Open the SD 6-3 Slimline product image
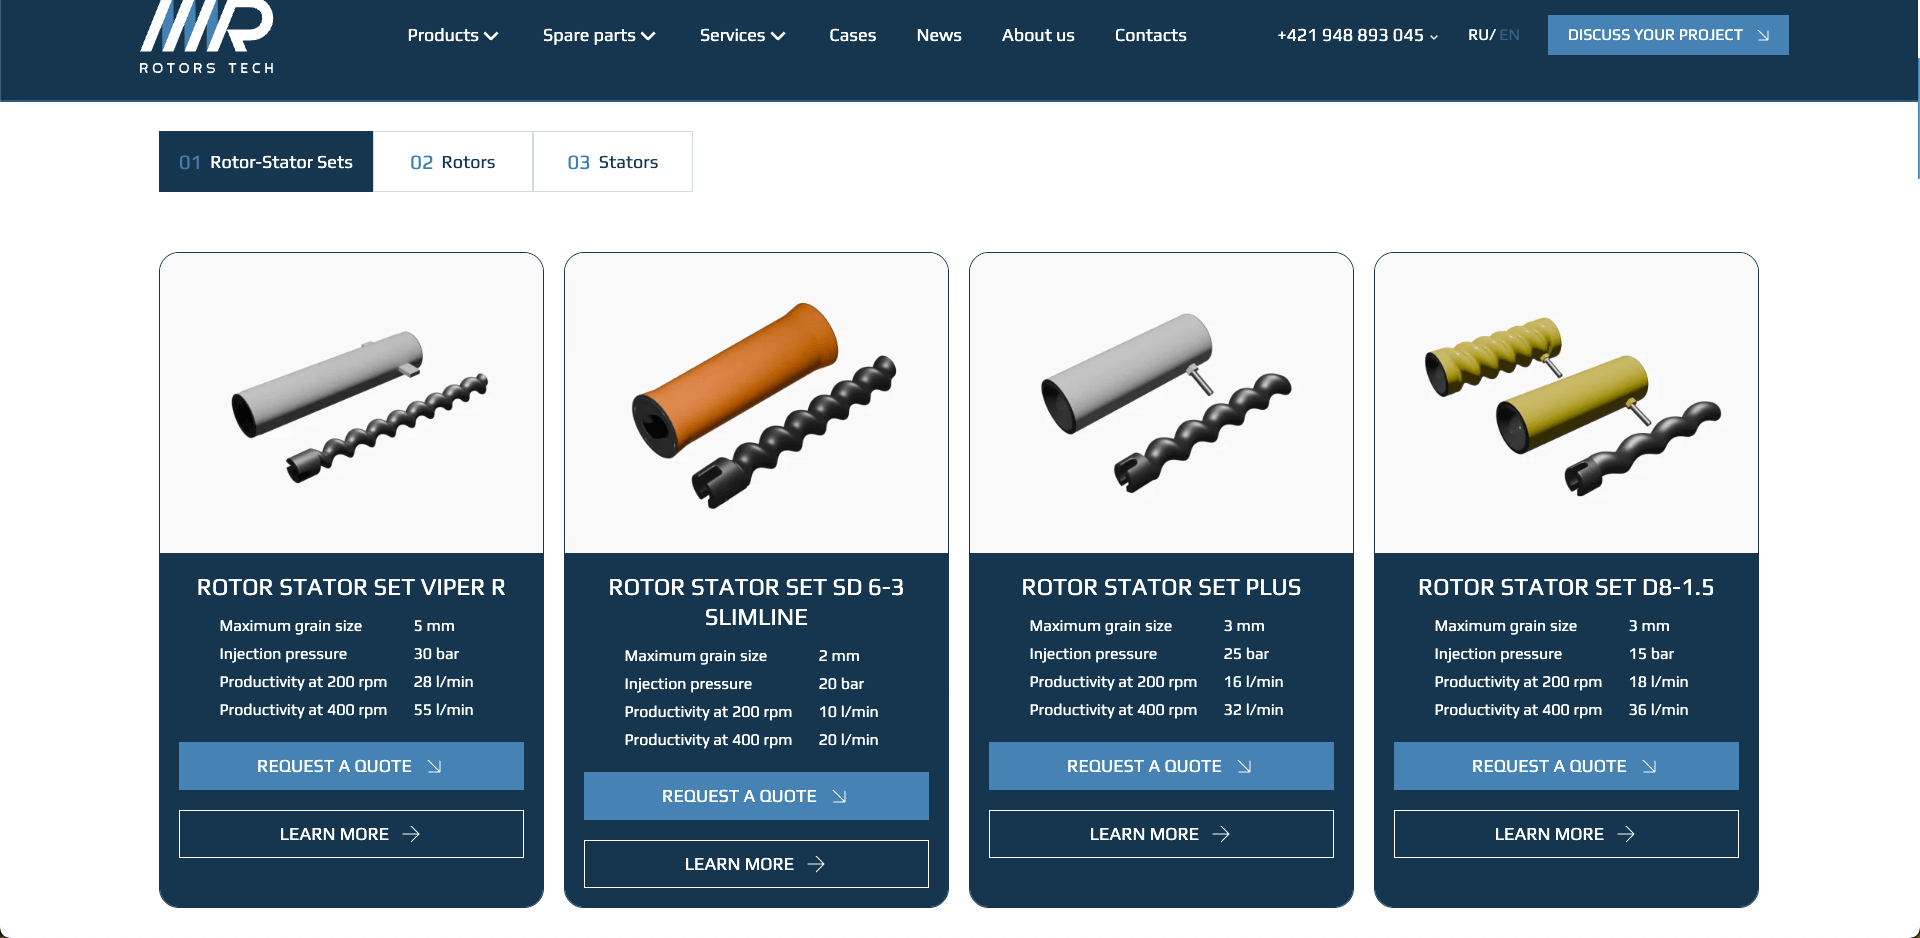1920x938 pixels. 756,403
